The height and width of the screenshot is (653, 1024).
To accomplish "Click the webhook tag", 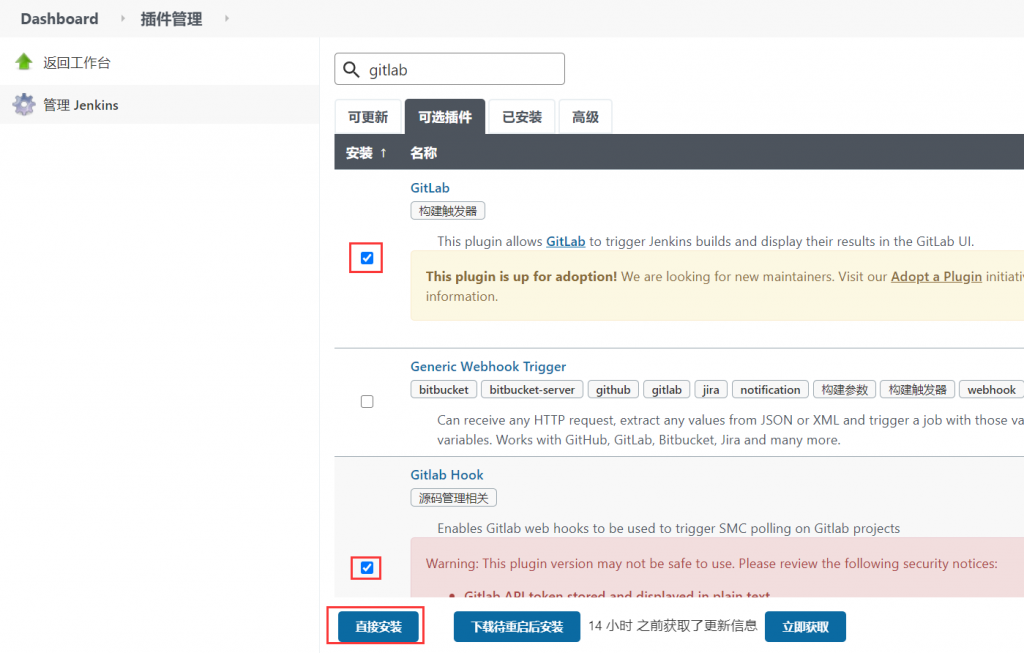I will pos(991,390).
